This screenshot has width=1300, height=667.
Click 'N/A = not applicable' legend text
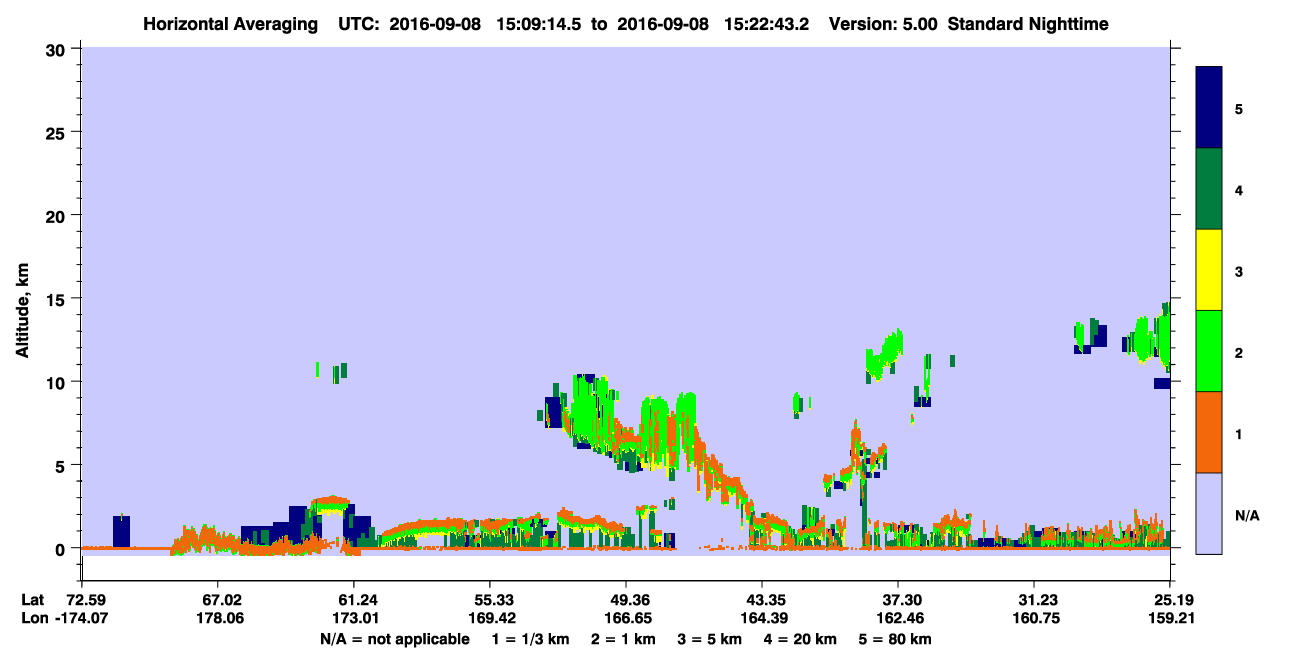[395, 638]
